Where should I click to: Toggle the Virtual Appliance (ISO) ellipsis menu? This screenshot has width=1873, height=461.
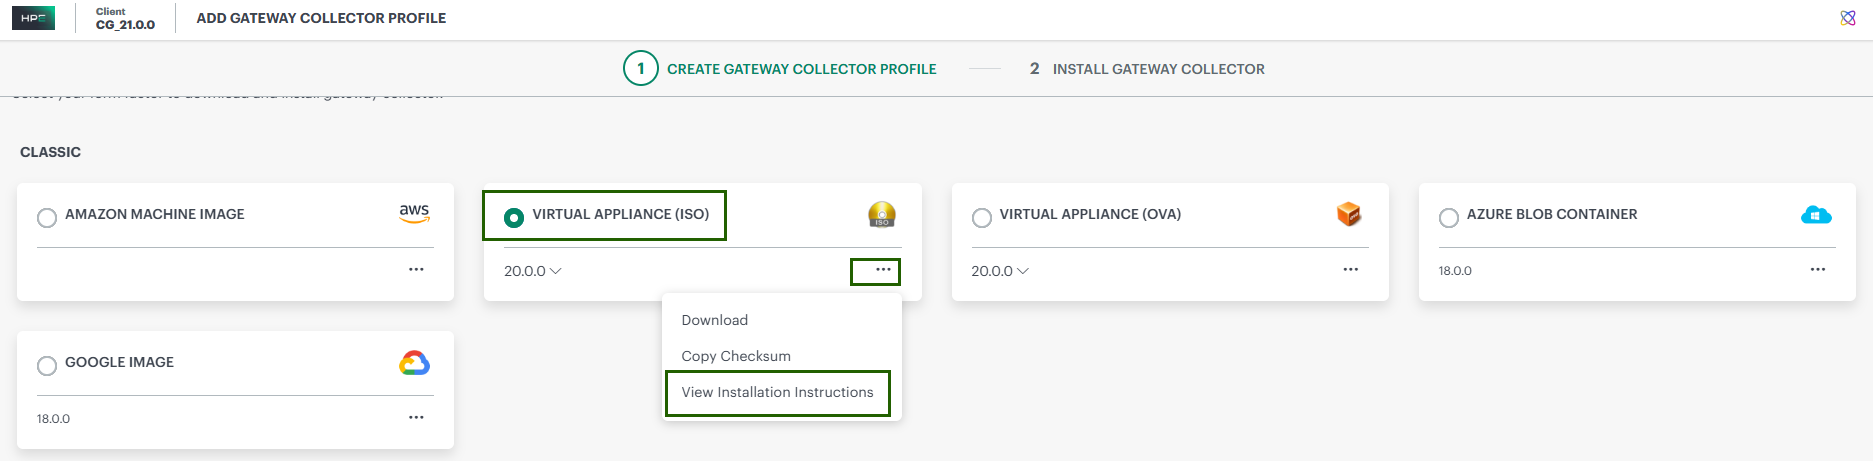tap(883, 270)
